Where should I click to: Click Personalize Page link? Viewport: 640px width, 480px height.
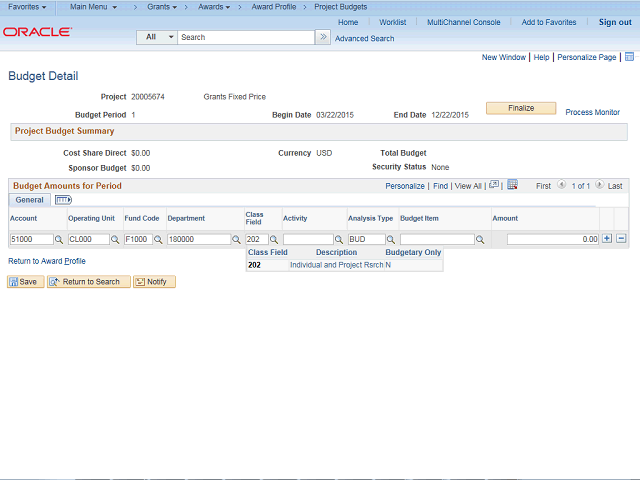point(587,57)
